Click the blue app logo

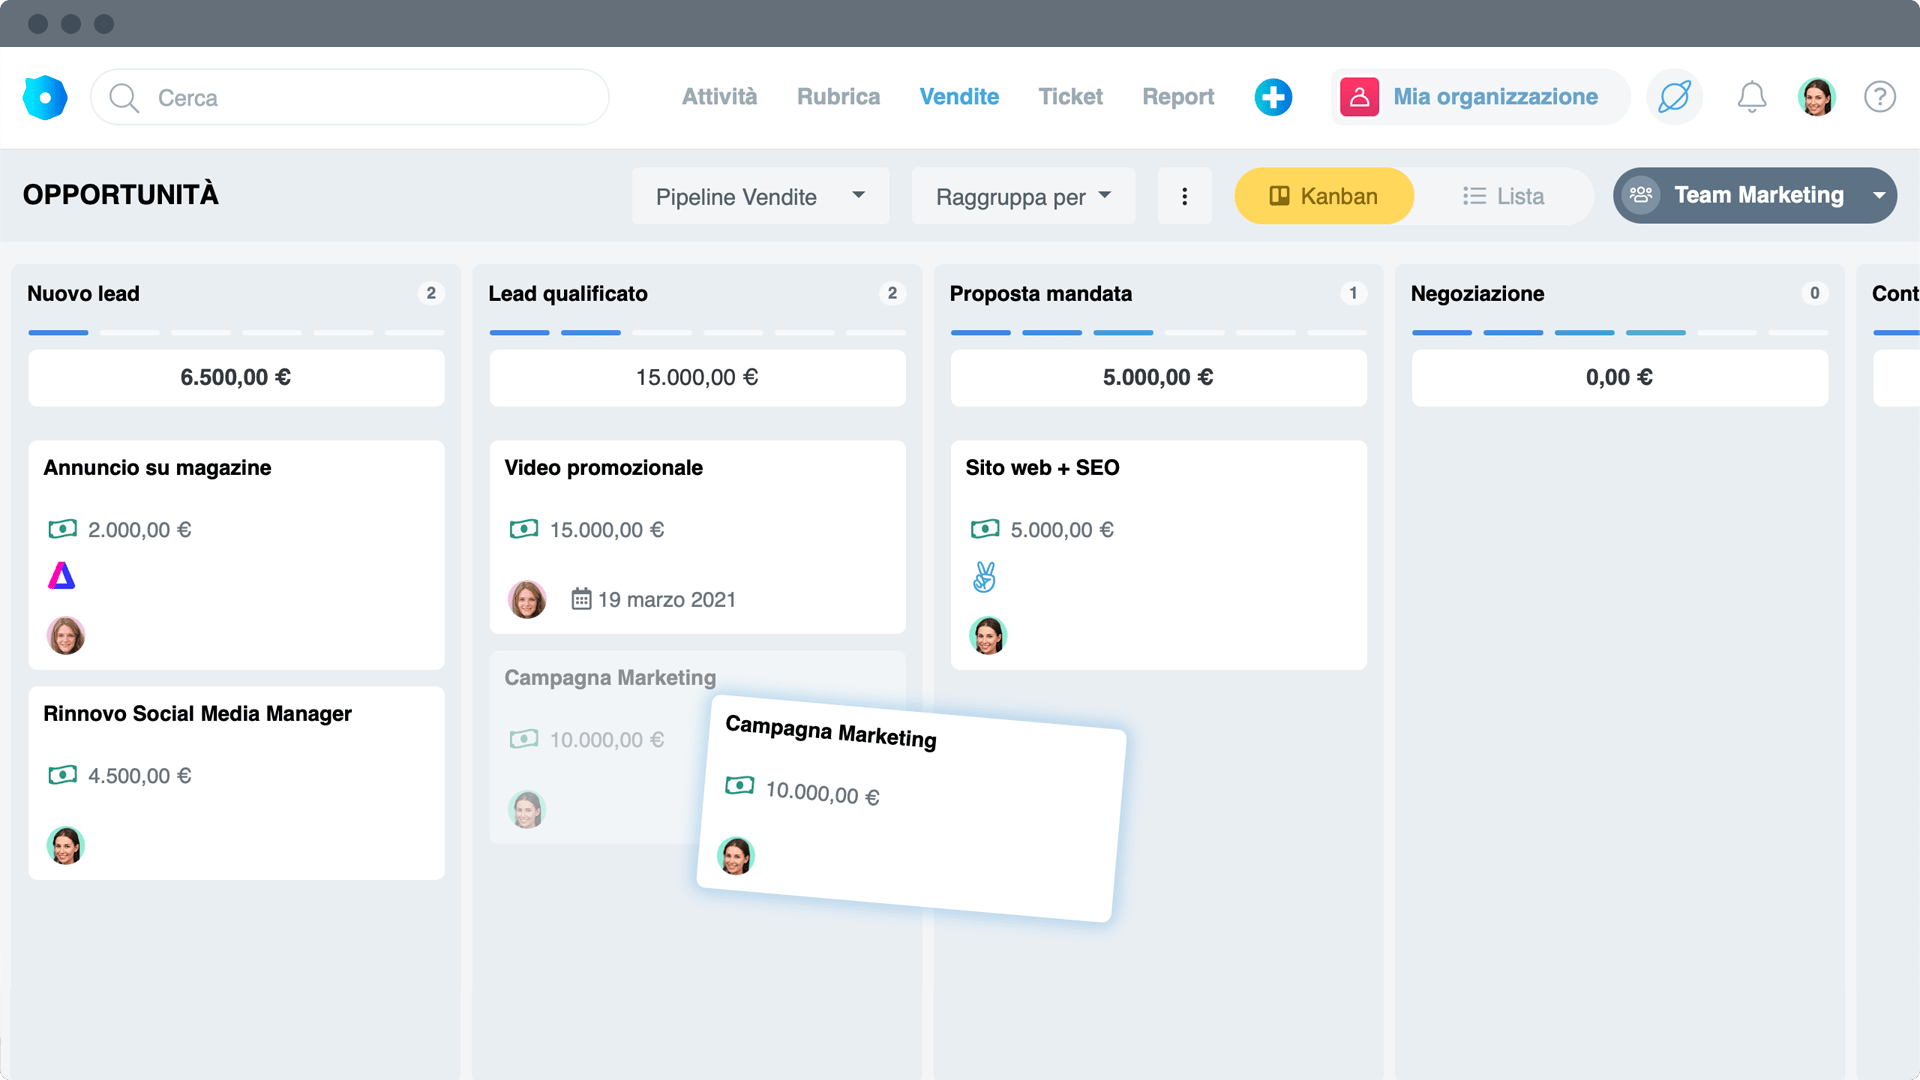tap(45, 97)
